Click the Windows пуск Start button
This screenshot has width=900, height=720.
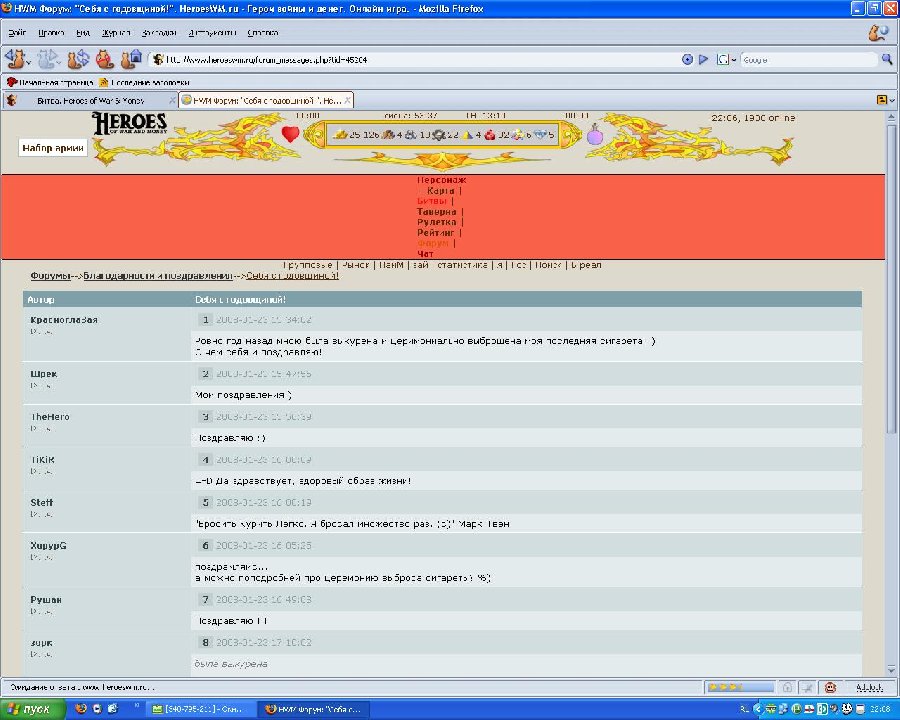[34, 708]
